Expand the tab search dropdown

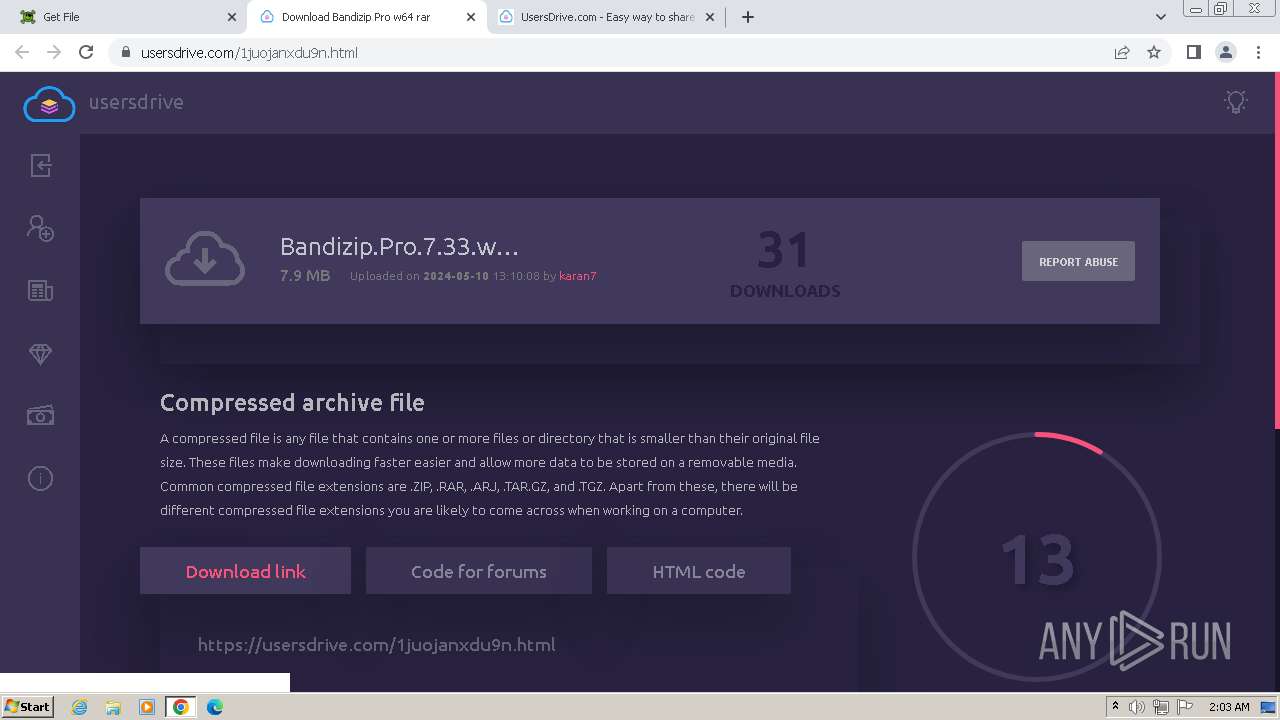click(x=1160, y=17)
